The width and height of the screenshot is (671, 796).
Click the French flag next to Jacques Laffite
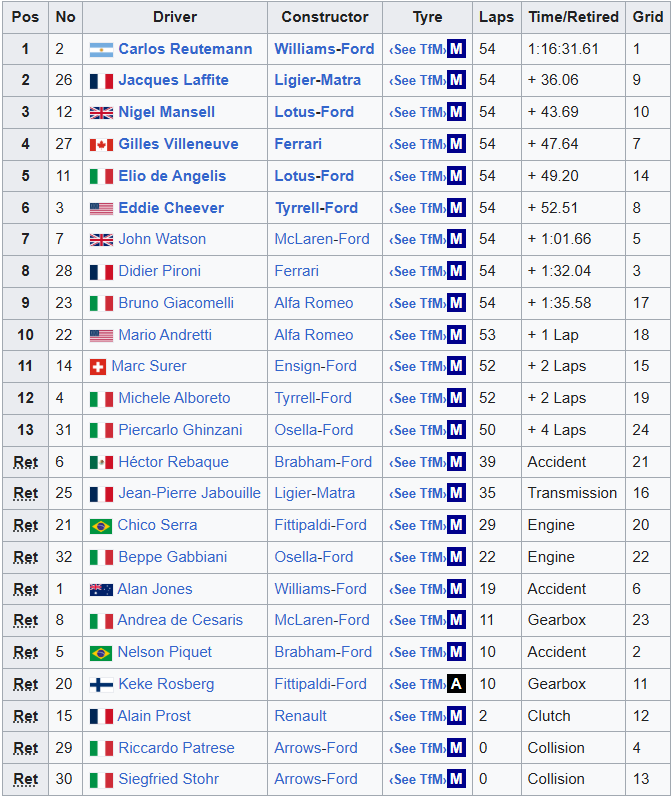101,81
